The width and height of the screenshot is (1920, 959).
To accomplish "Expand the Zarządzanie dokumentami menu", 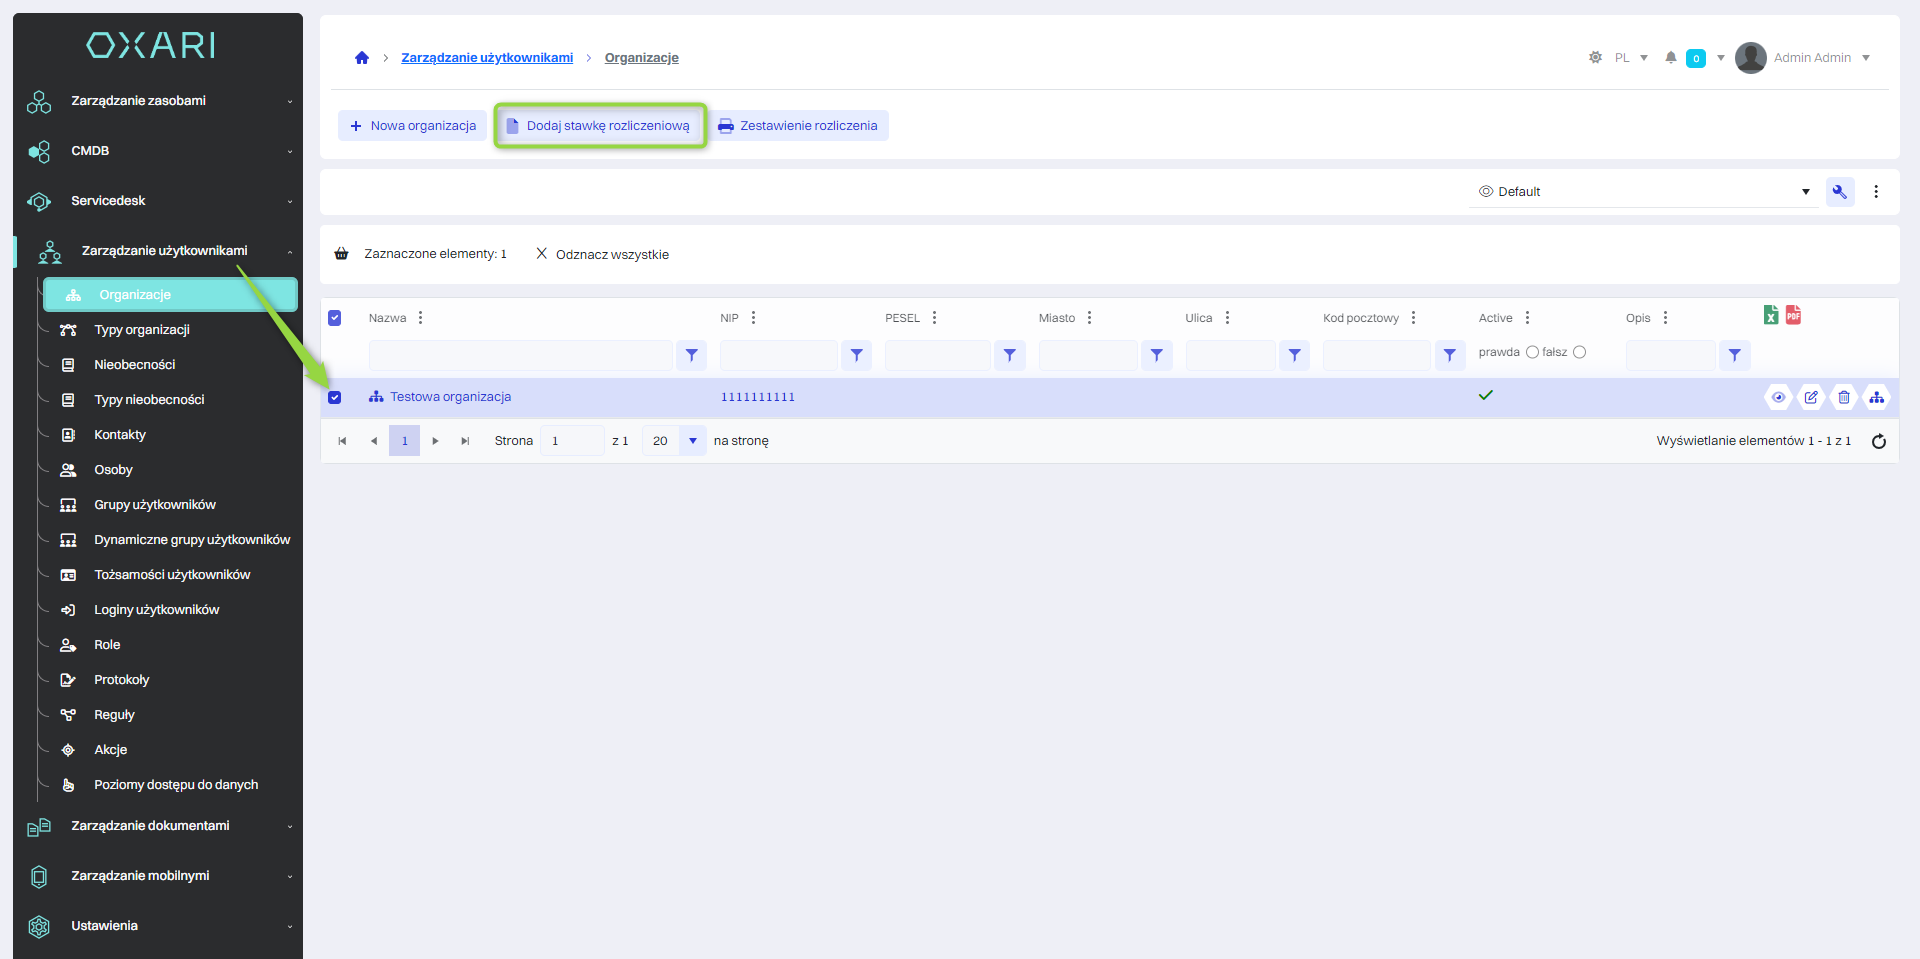I will pyautogui.click(x=150, y=826).
